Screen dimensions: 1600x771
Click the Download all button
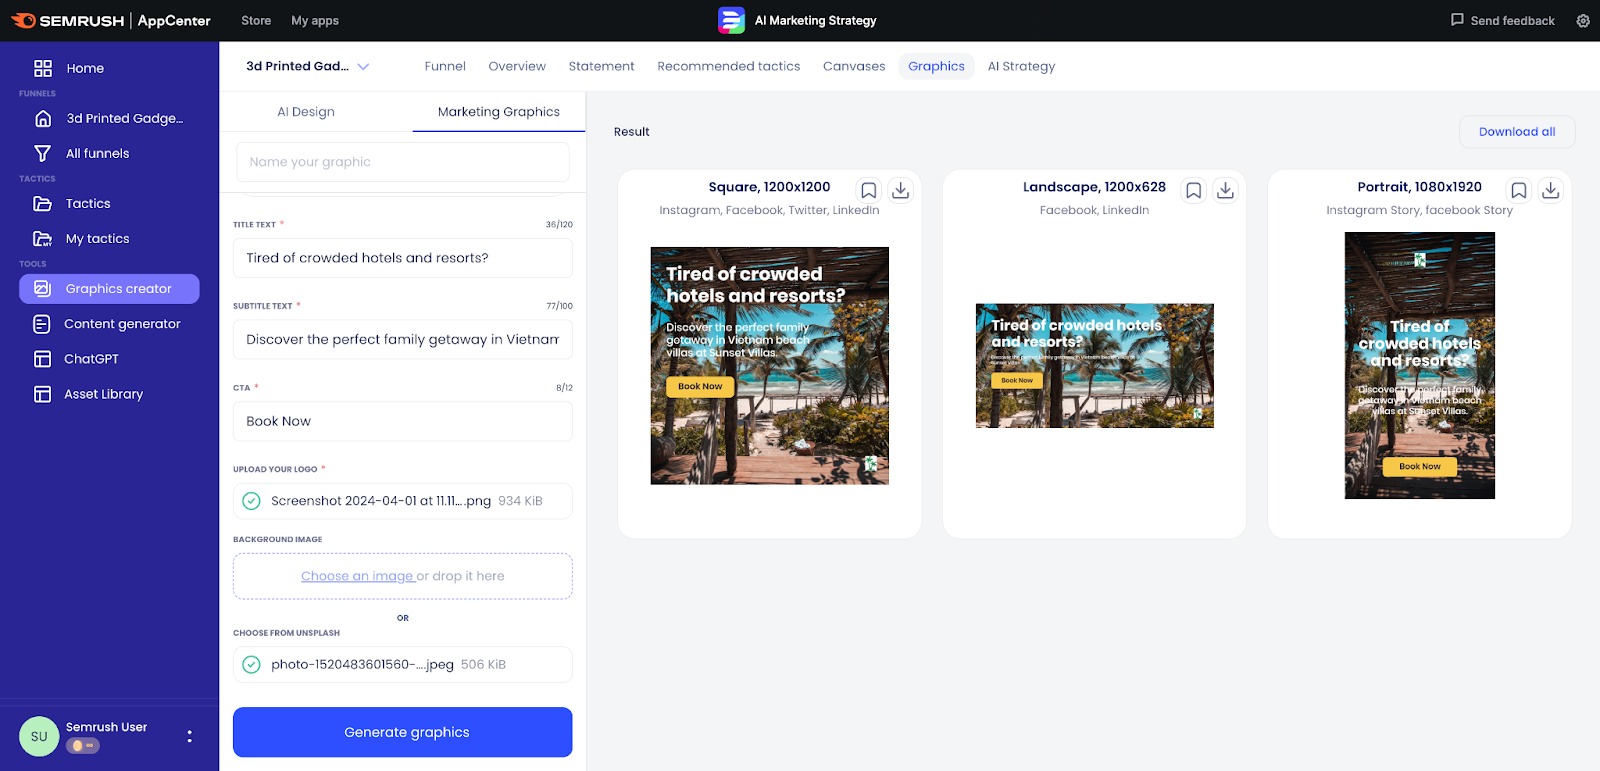[x=1517, y=132]
